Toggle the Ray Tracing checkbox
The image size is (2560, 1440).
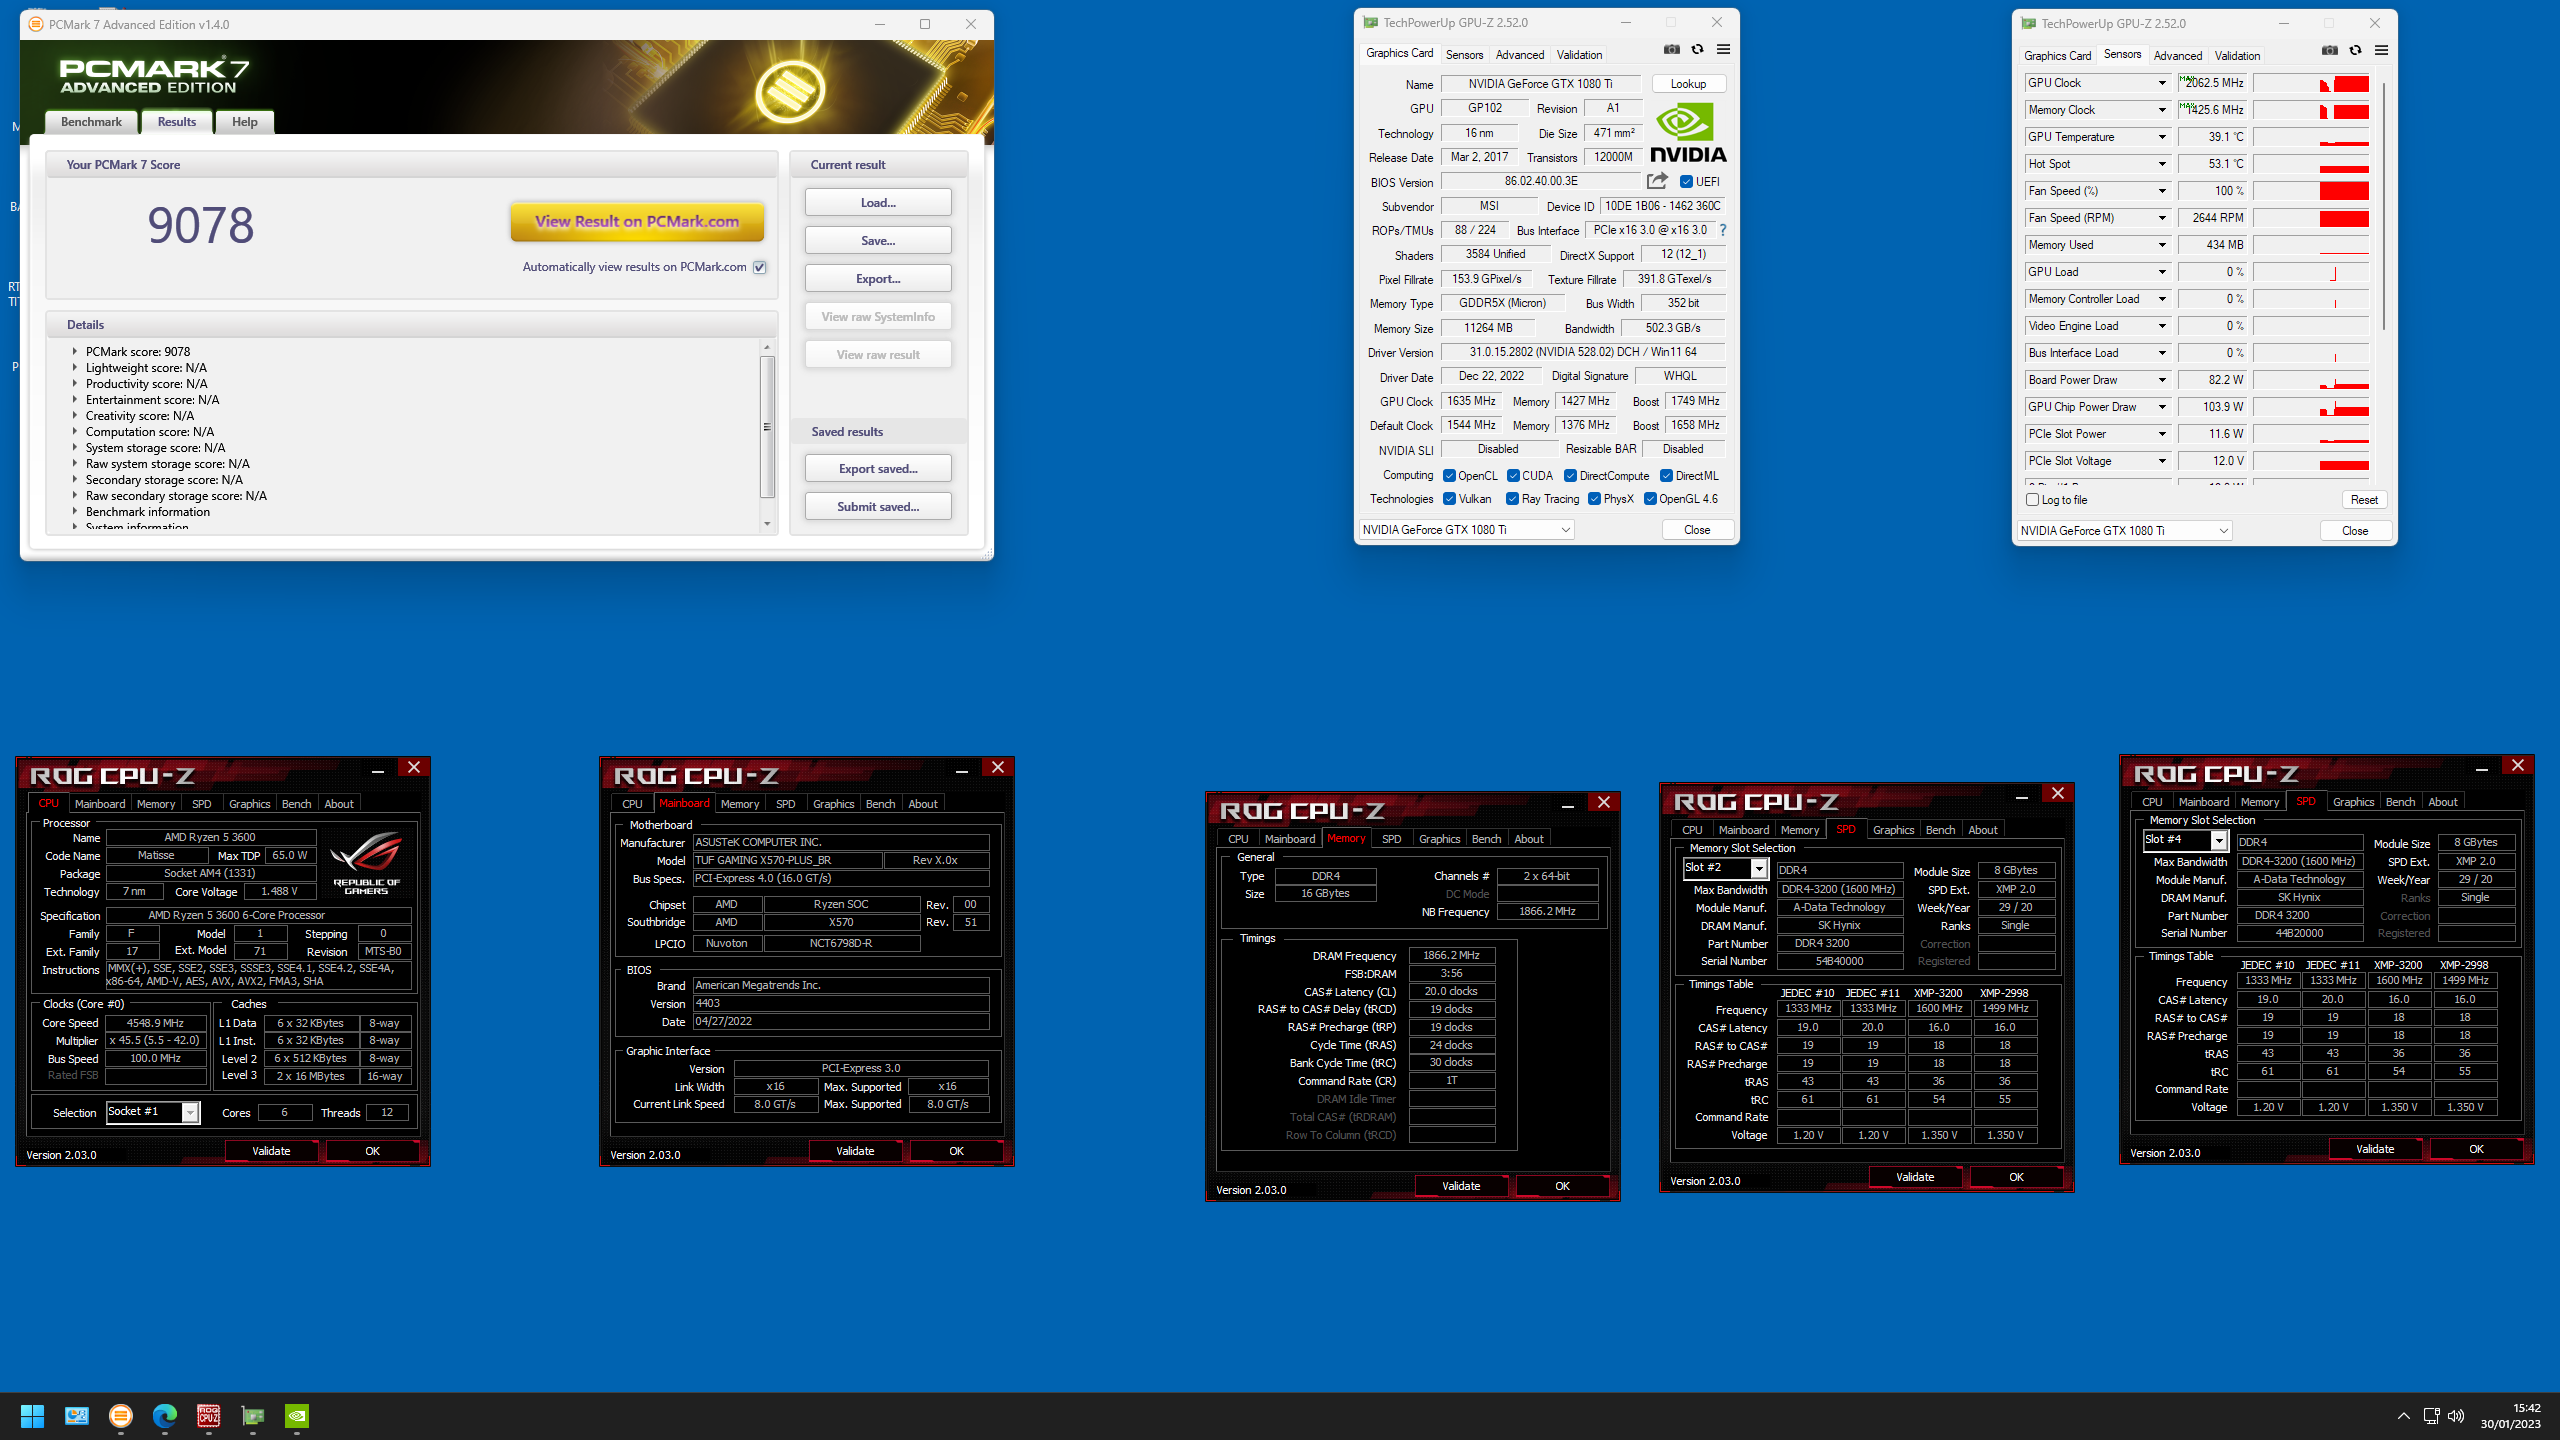pos(1512,499)
